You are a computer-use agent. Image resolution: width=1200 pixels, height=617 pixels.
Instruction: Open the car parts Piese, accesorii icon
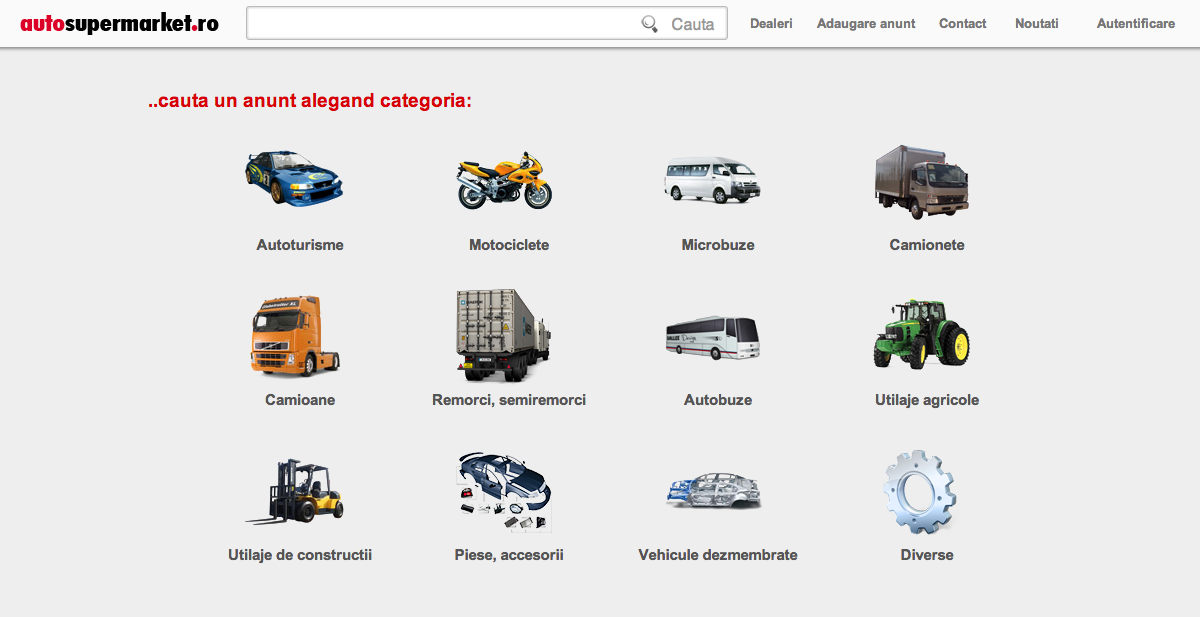tap(505, 491)
